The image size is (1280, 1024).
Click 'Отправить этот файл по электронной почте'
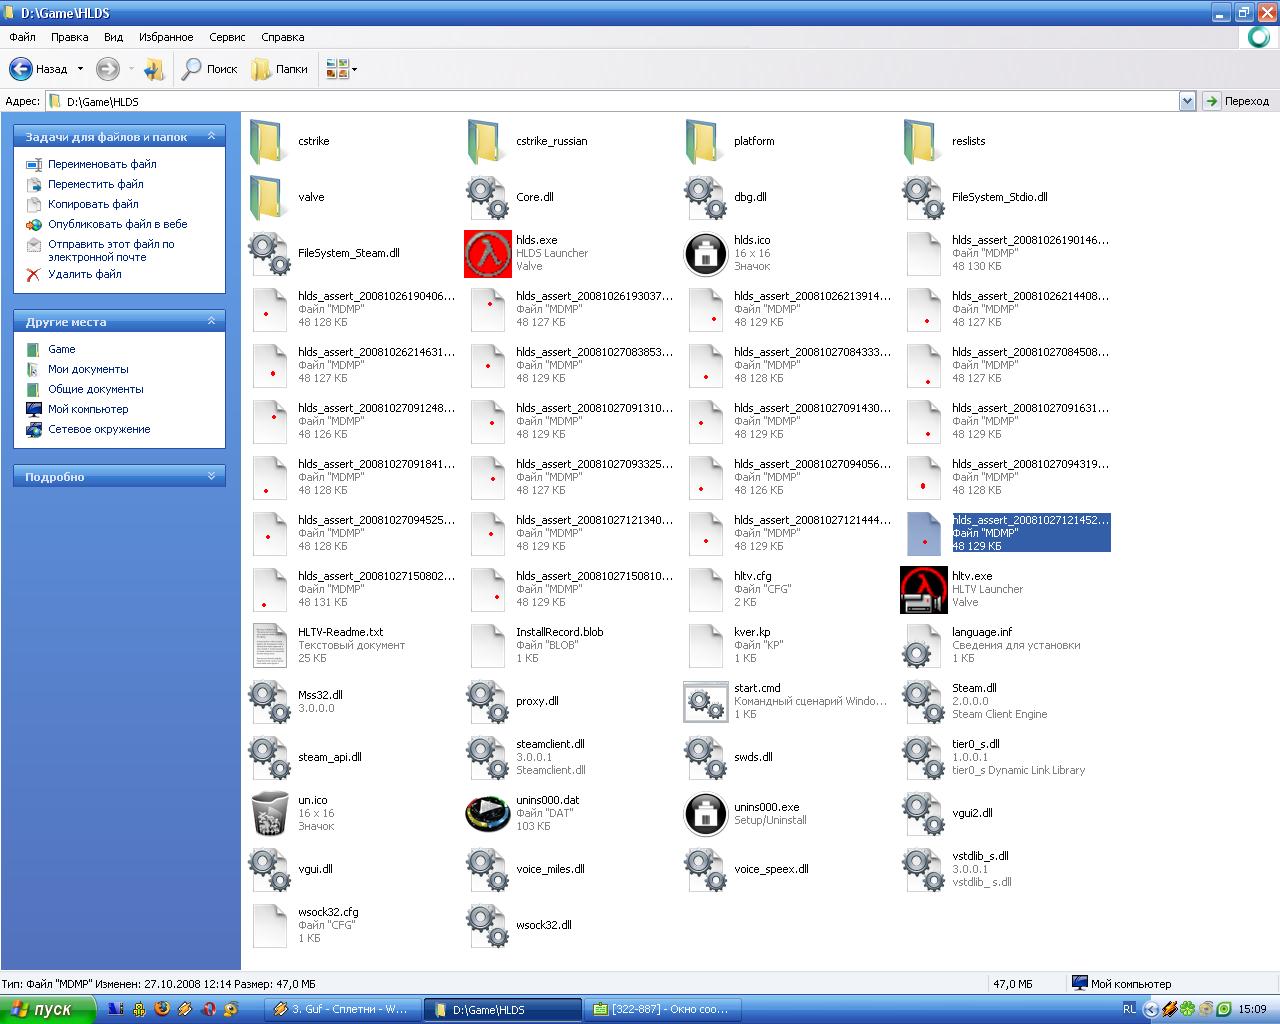point(111,250)
